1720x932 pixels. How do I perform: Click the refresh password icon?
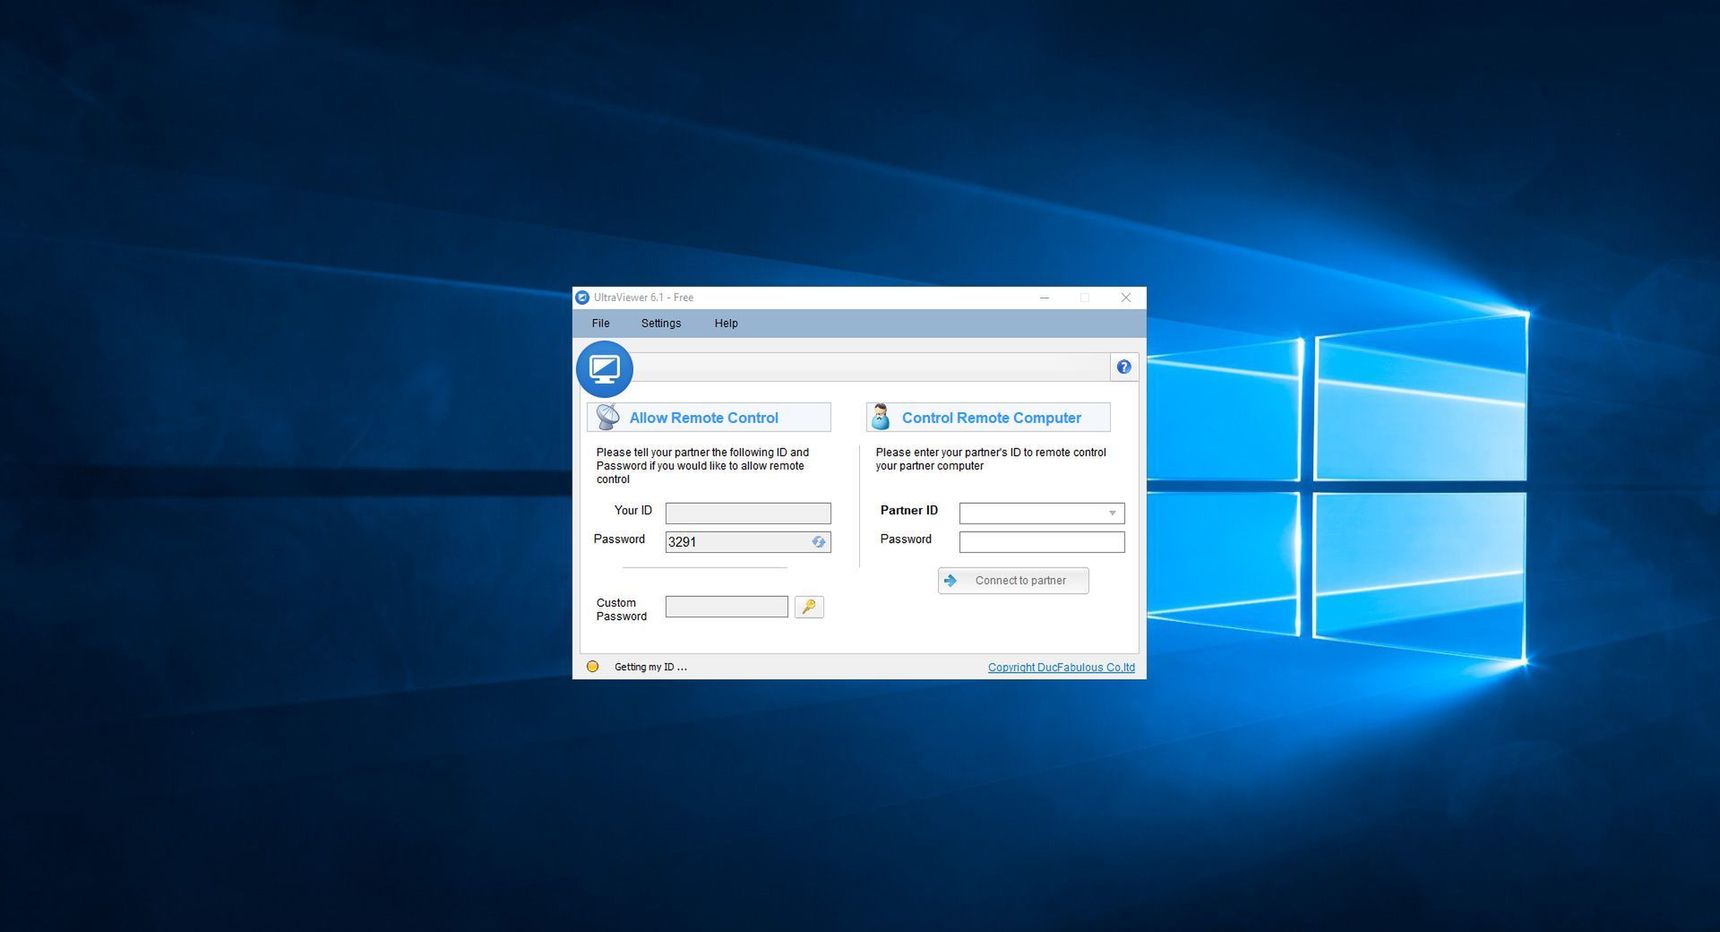click(x=818, y=542)
